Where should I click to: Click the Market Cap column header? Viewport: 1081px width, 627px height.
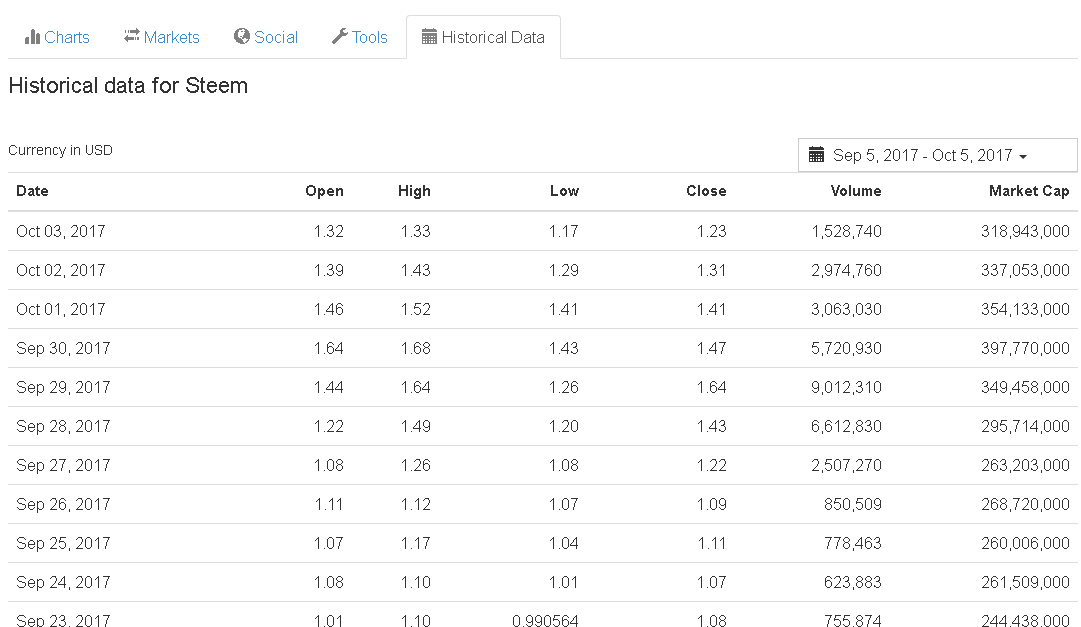click(x=1029, y=191)
